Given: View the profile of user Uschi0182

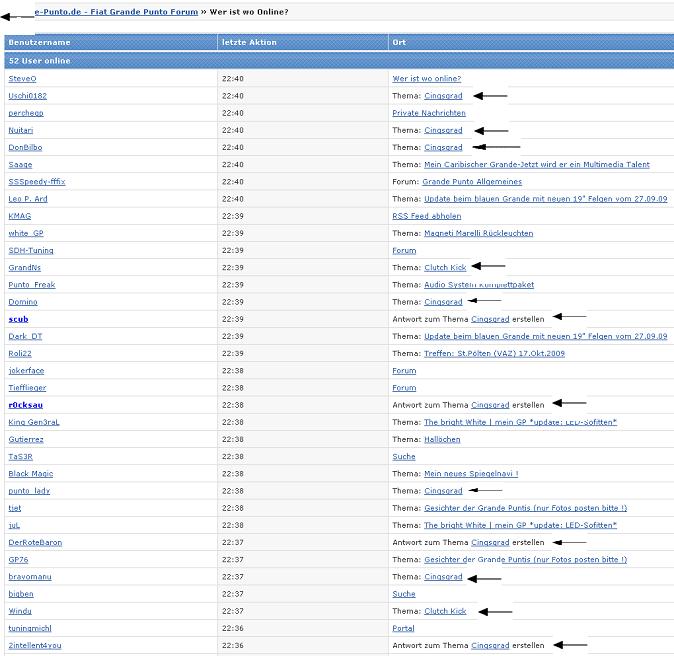Looking at the screenshot, I should [27, 96].
